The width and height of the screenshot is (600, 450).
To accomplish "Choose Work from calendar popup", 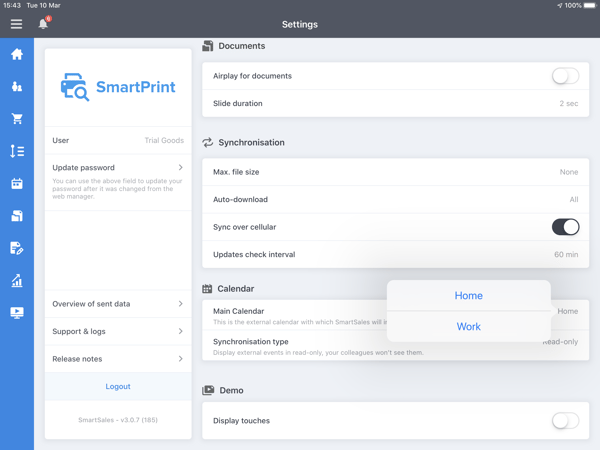I will pyautogui.click(x=468, y=326).
